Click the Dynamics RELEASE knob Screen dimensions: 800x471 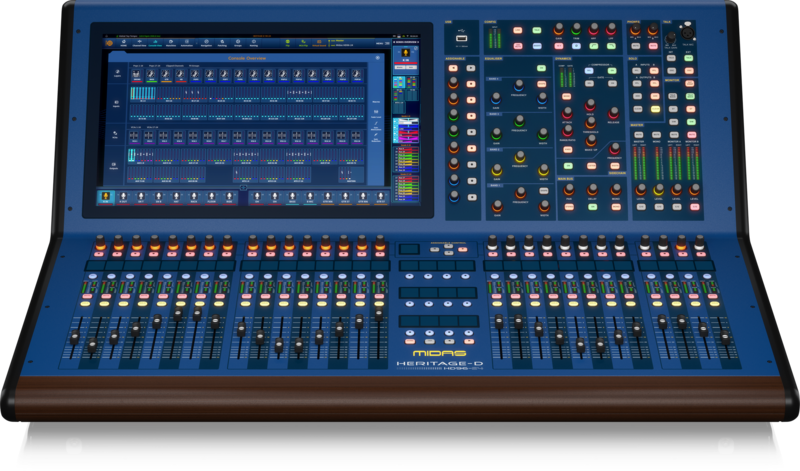(613, 113)
